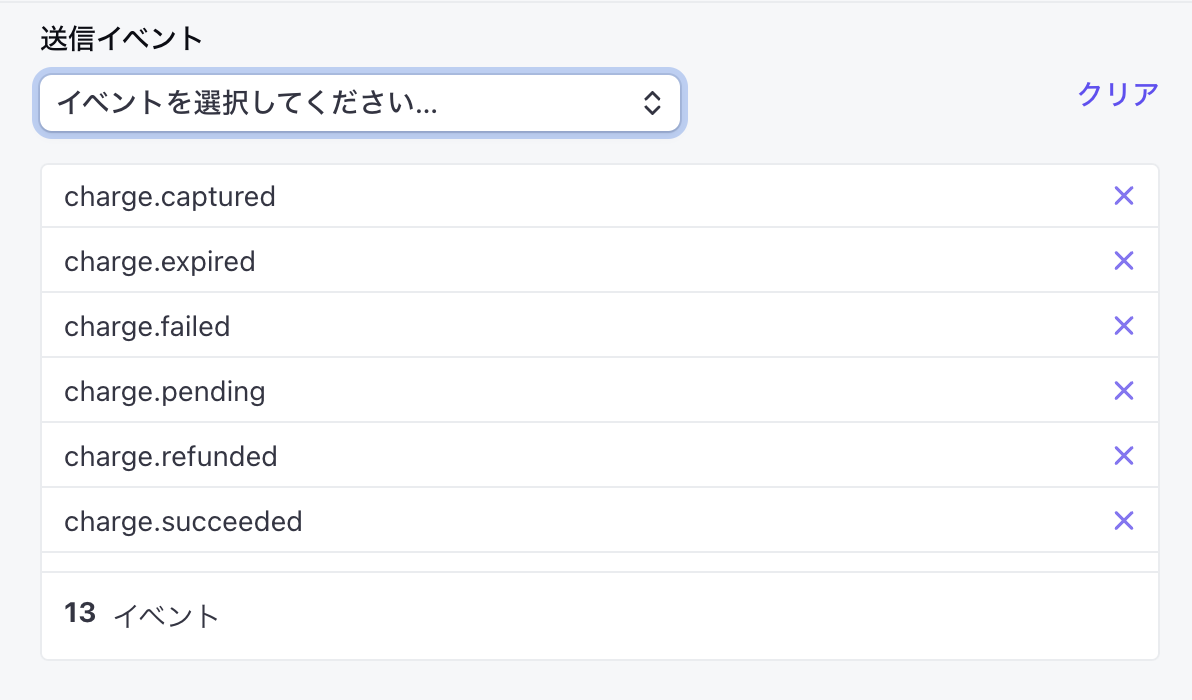Click the 13 イベント count label

pos(139,613)
